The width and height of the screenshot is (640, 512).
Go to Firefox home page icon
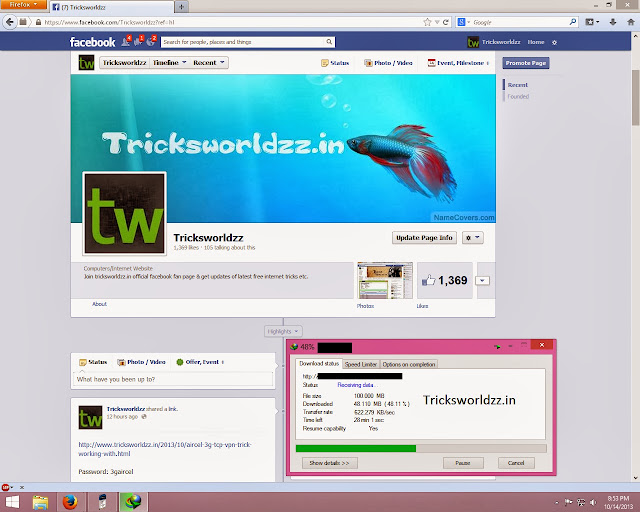(631, 22)
